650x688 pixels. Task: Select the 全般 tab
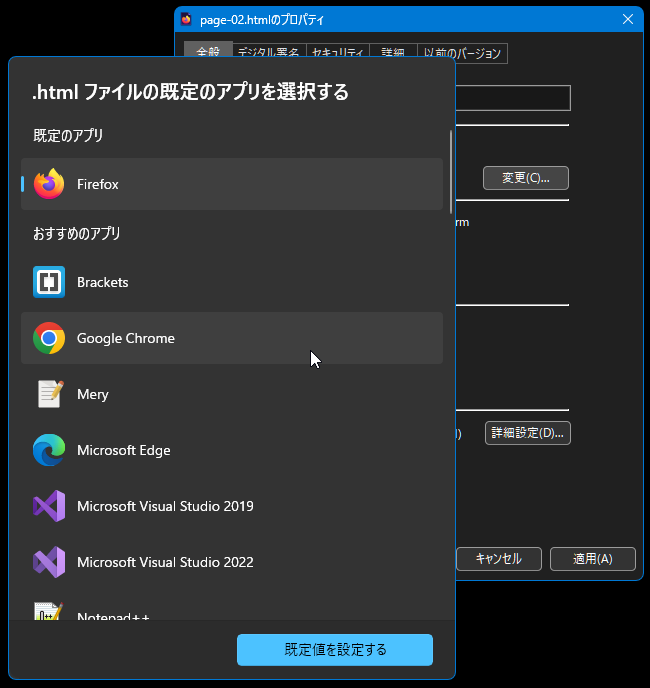point(208,50)
